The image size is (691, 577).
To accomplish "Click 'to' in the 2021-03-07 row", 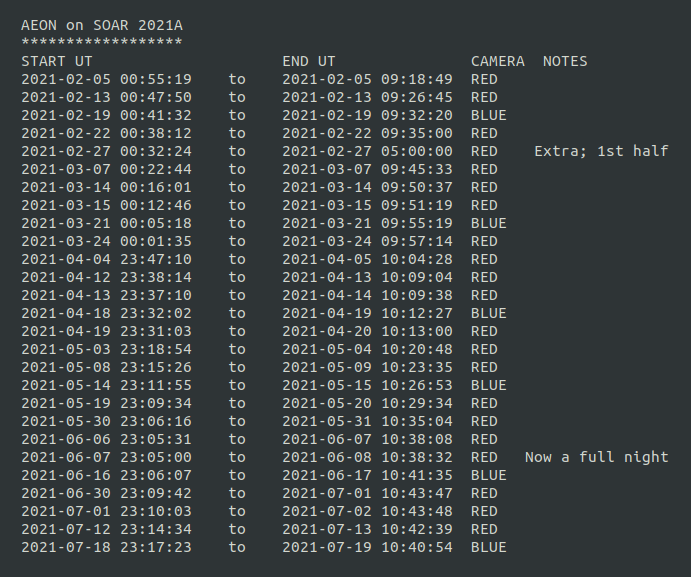I will (x=237, y=169).
